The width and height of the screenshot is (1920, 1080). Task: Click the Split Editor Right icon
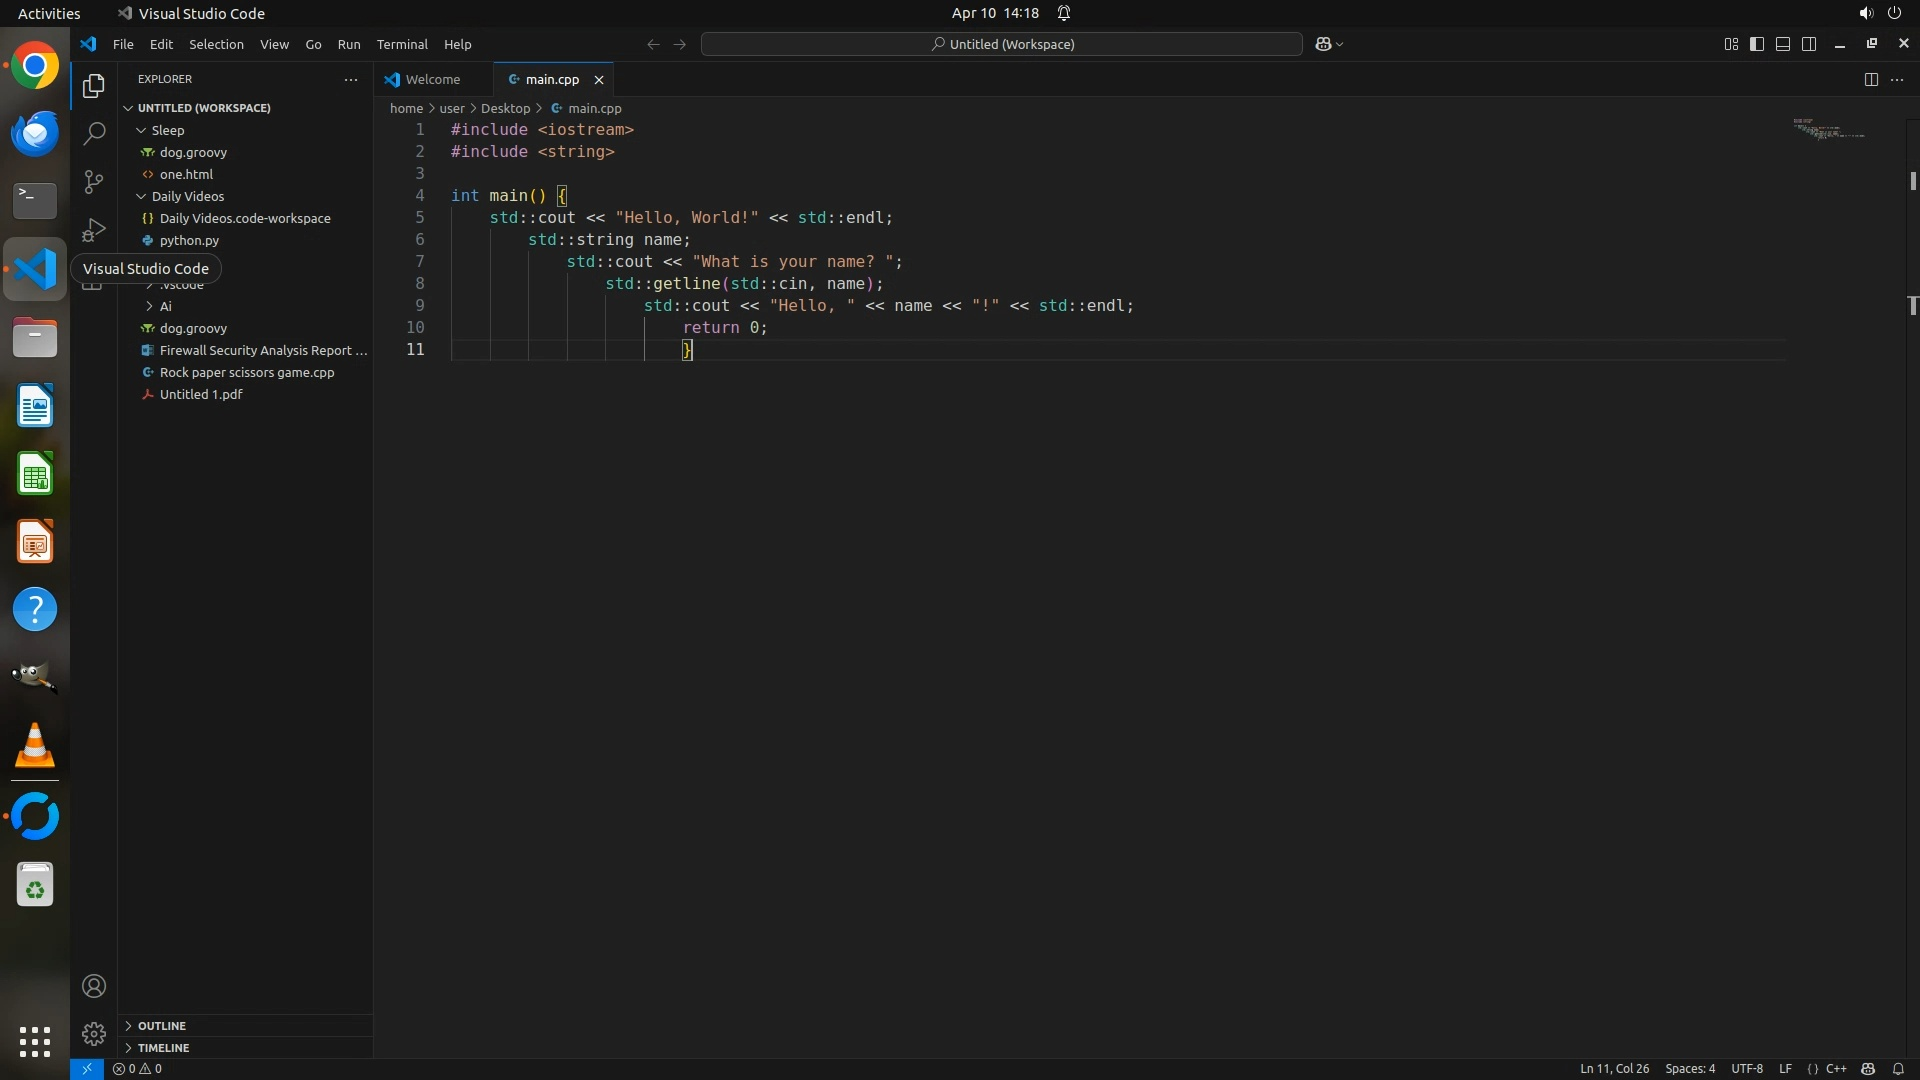pos(1871,79)
